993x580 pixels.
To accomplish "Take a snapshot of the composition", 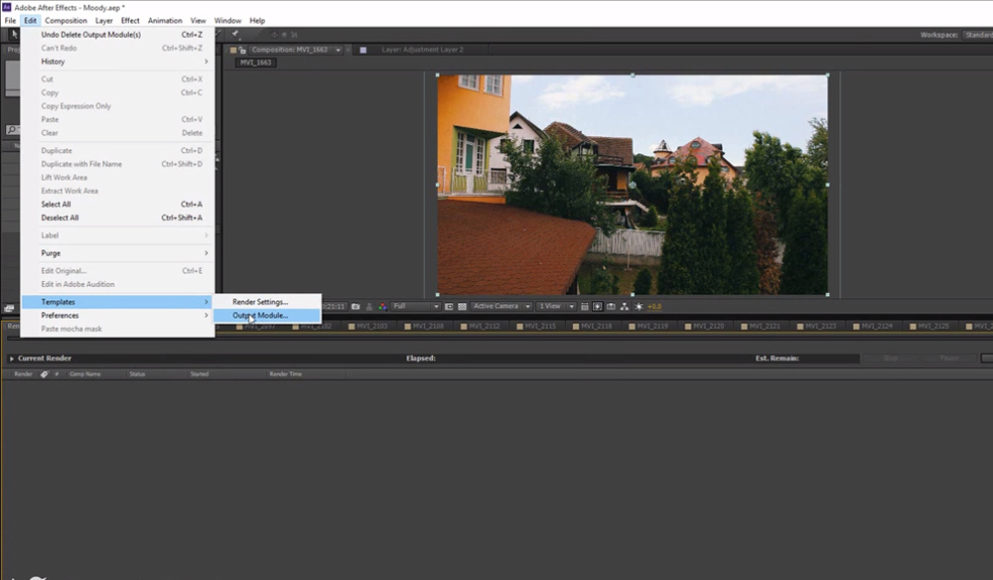I will [355, 306].
